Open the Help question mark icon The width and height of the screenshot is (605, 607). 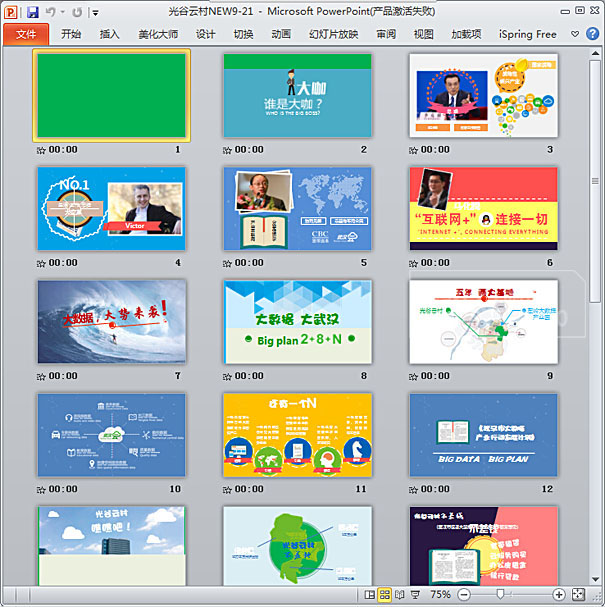click(592, 33)
